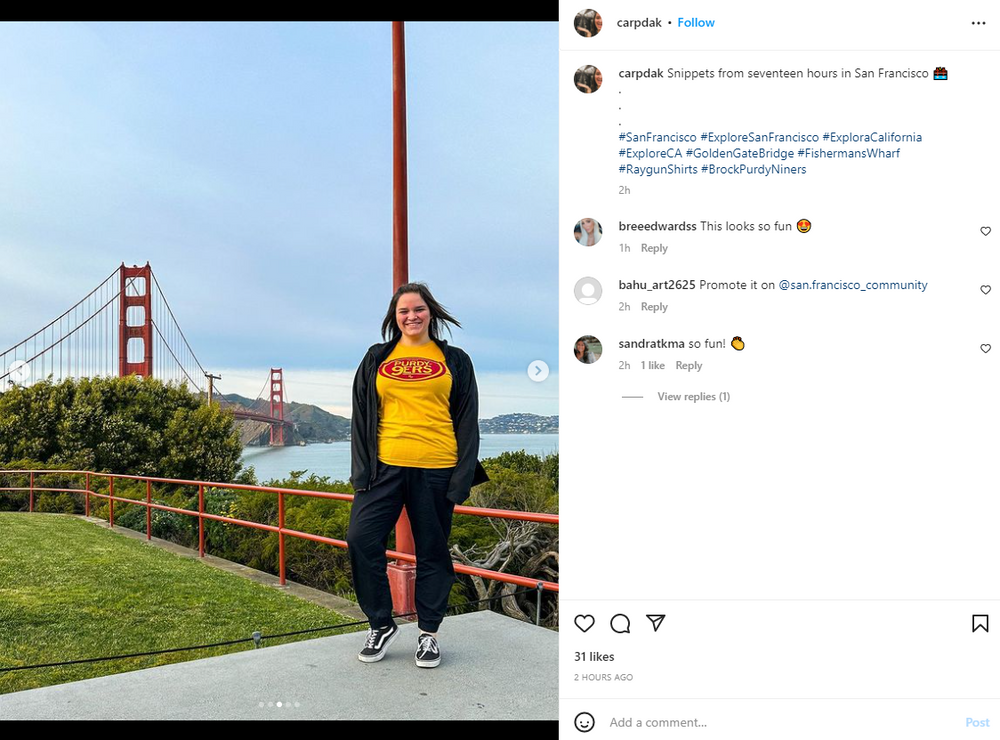Select the carousel pagination dots
This screenshot has width=1000, height=740.
(x=279, y=704)
